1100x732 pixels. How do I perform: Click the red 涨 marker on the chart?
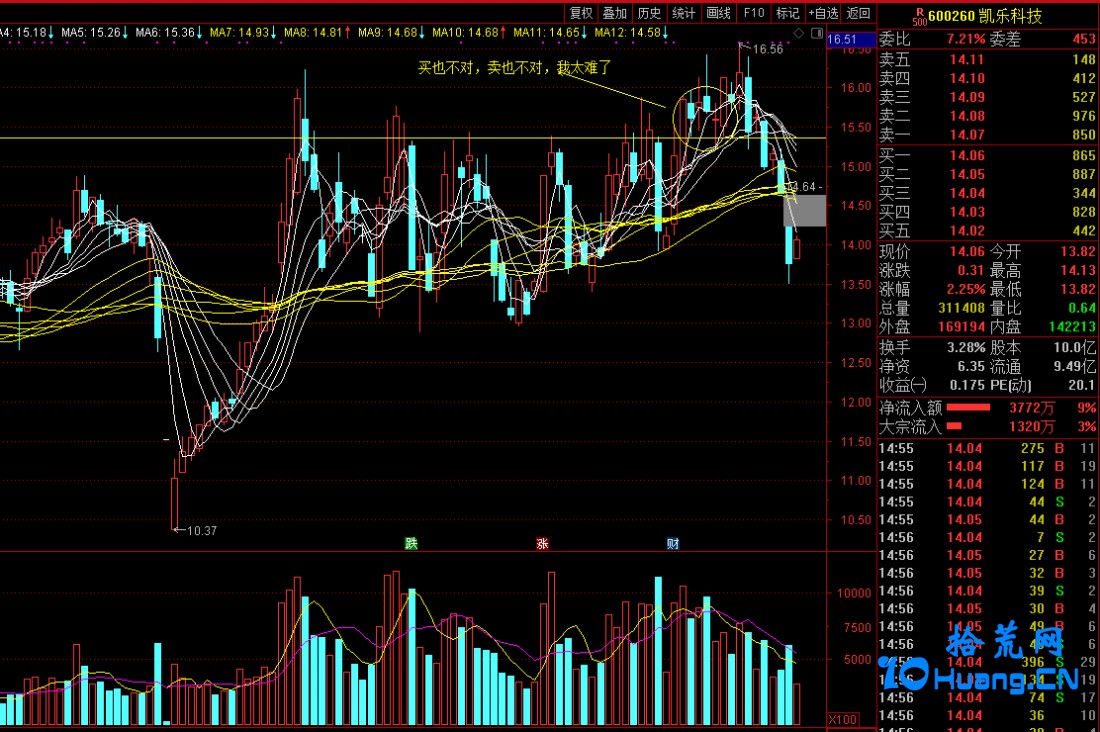(542, 543)
